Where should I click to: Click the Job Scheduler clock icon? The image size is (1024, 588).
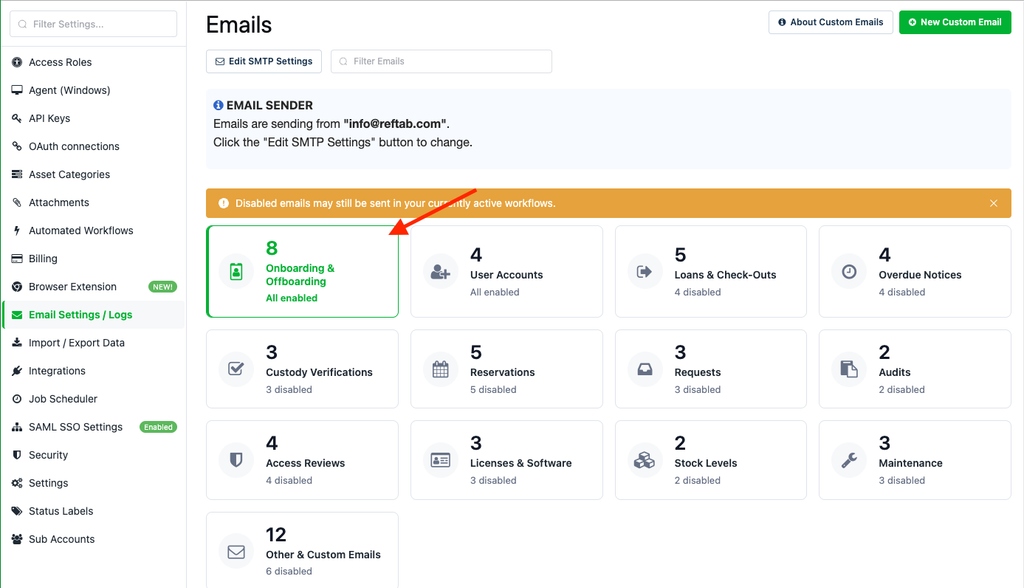click(x=17, y=399)
